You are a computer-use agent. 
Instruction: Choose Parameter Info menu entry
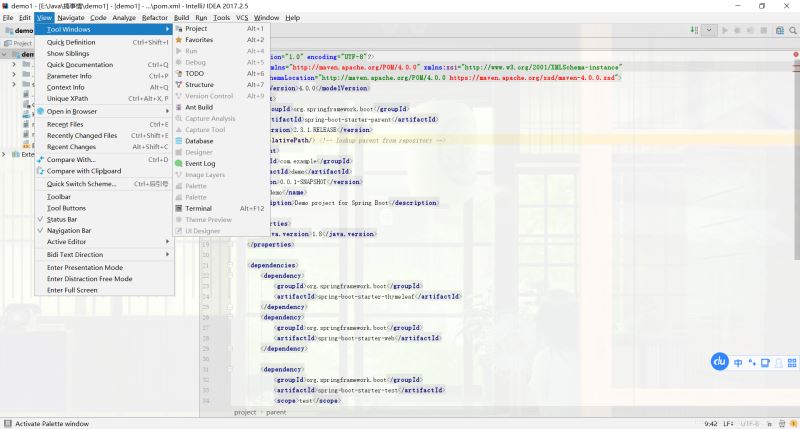coord(104,76)
